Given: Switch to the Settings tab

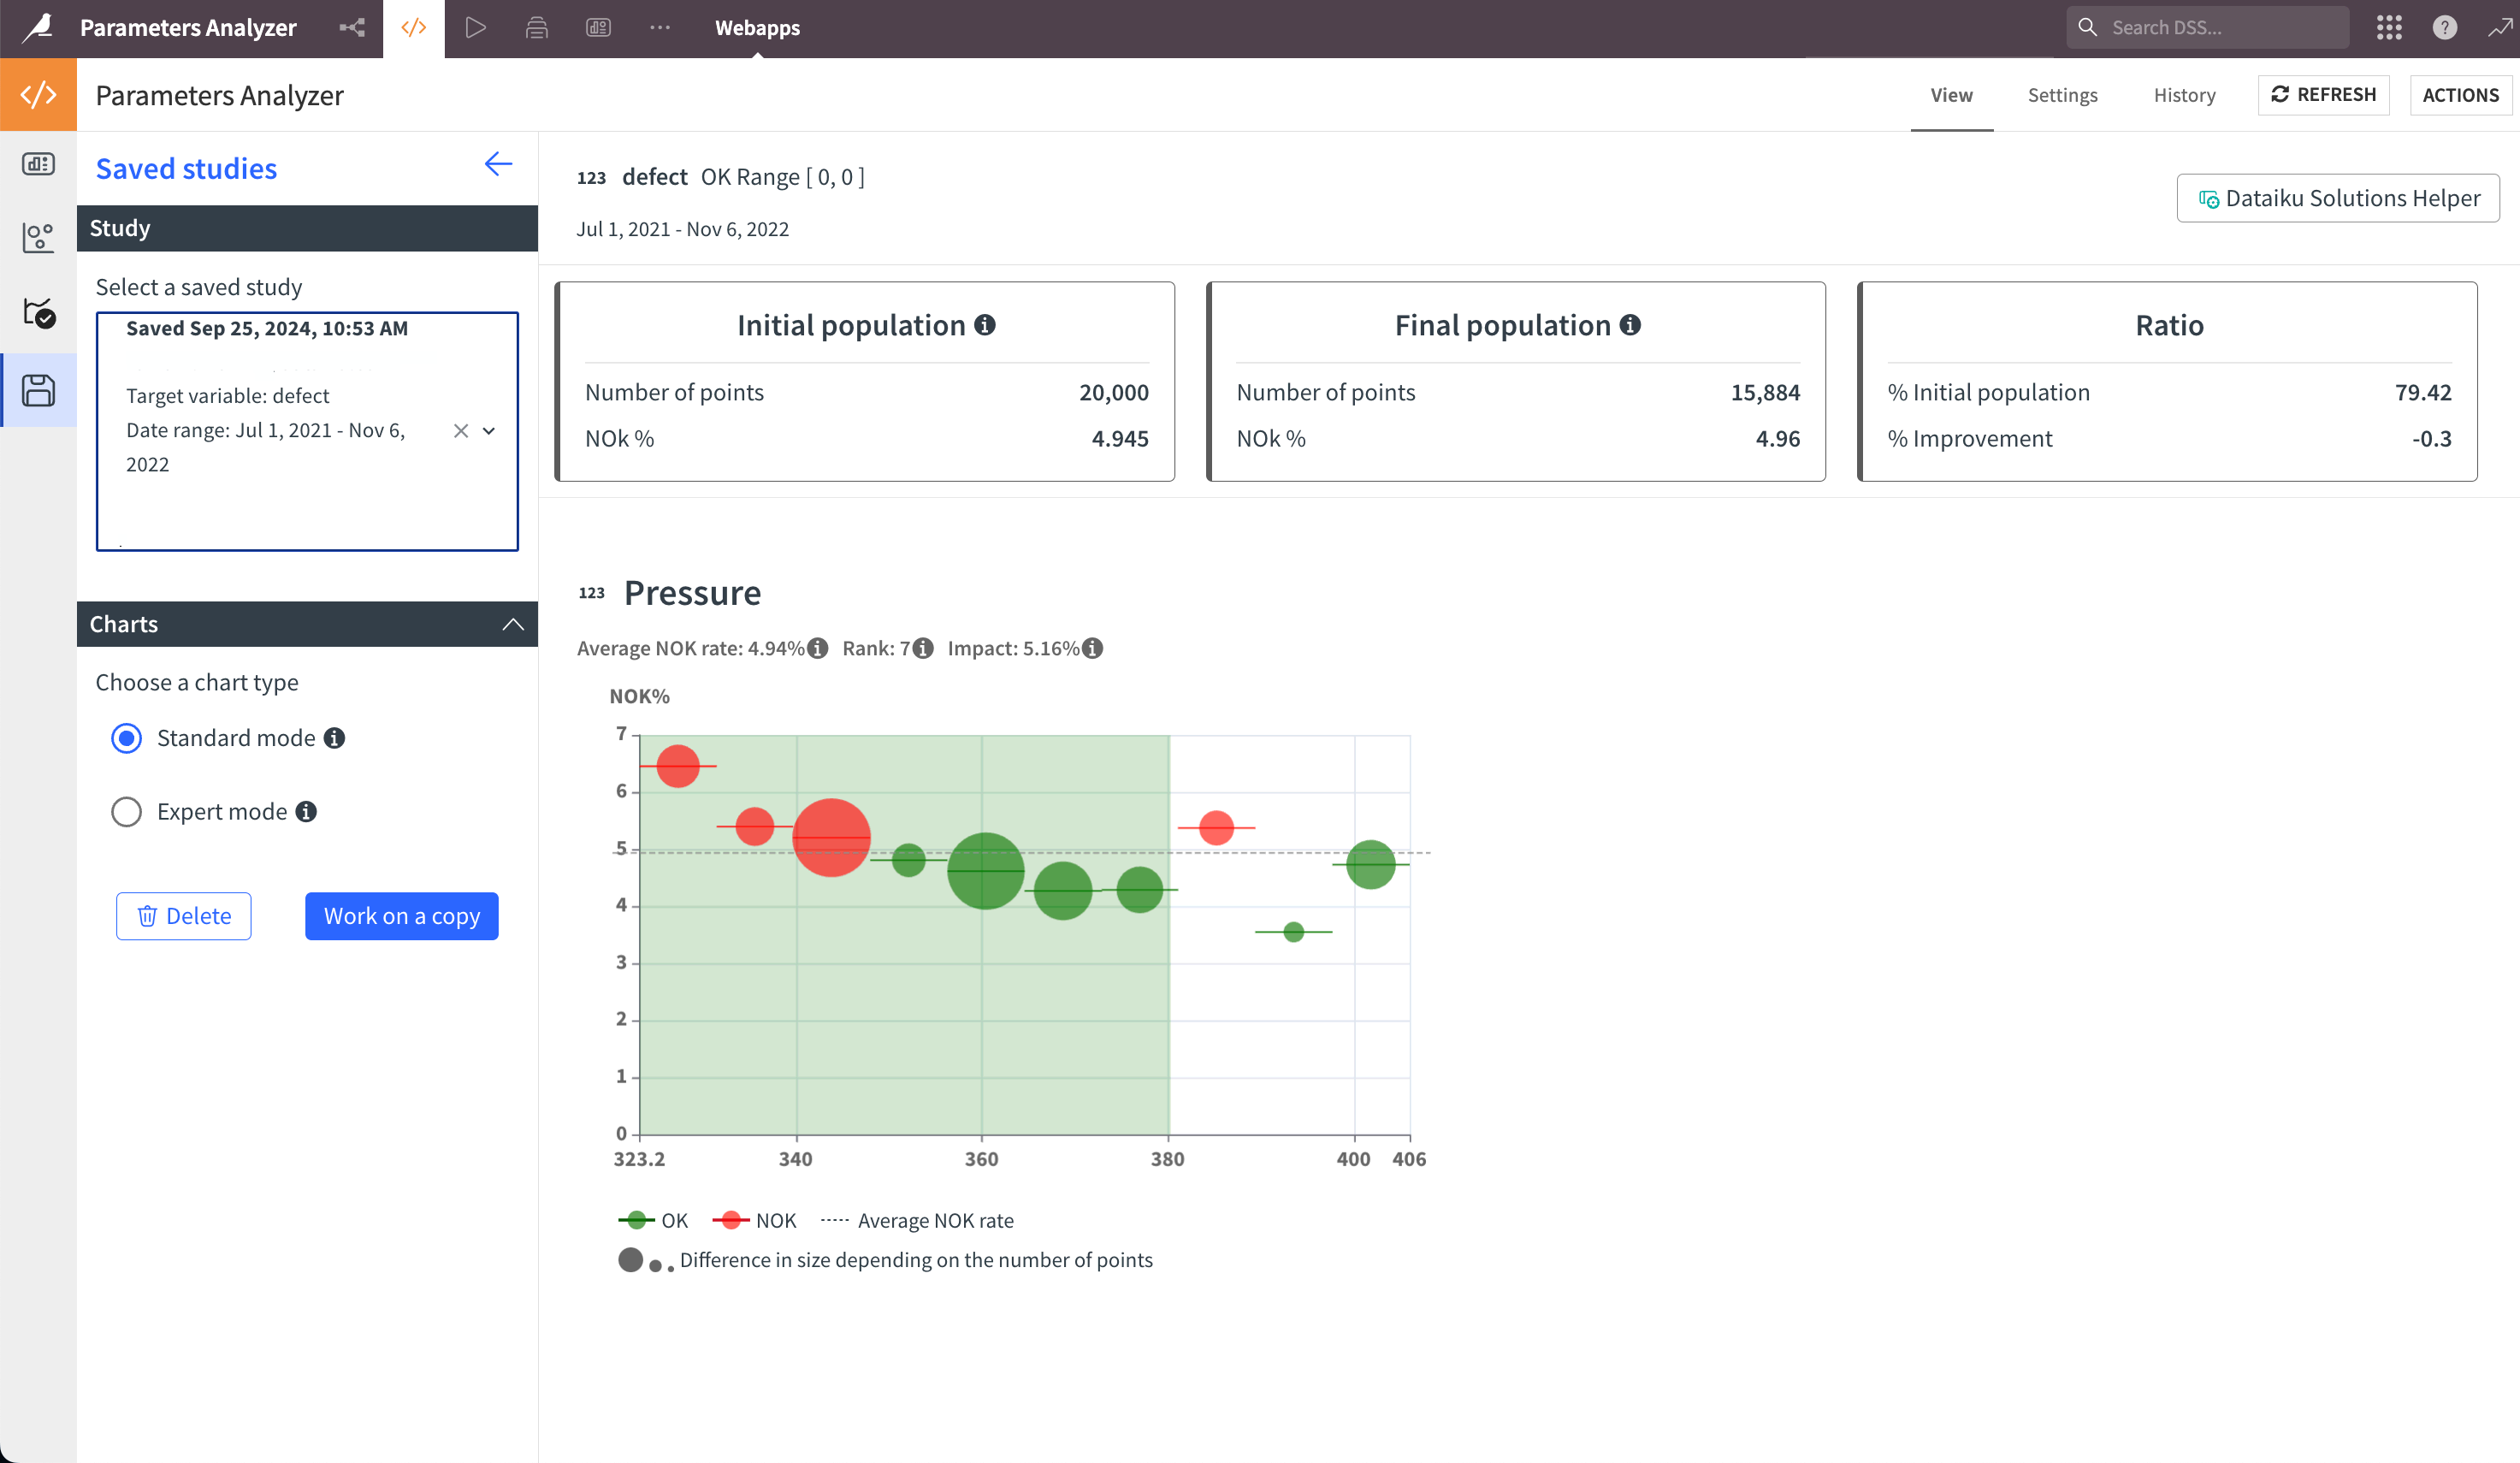Looking at the screenshot, I should point(2062,95).
